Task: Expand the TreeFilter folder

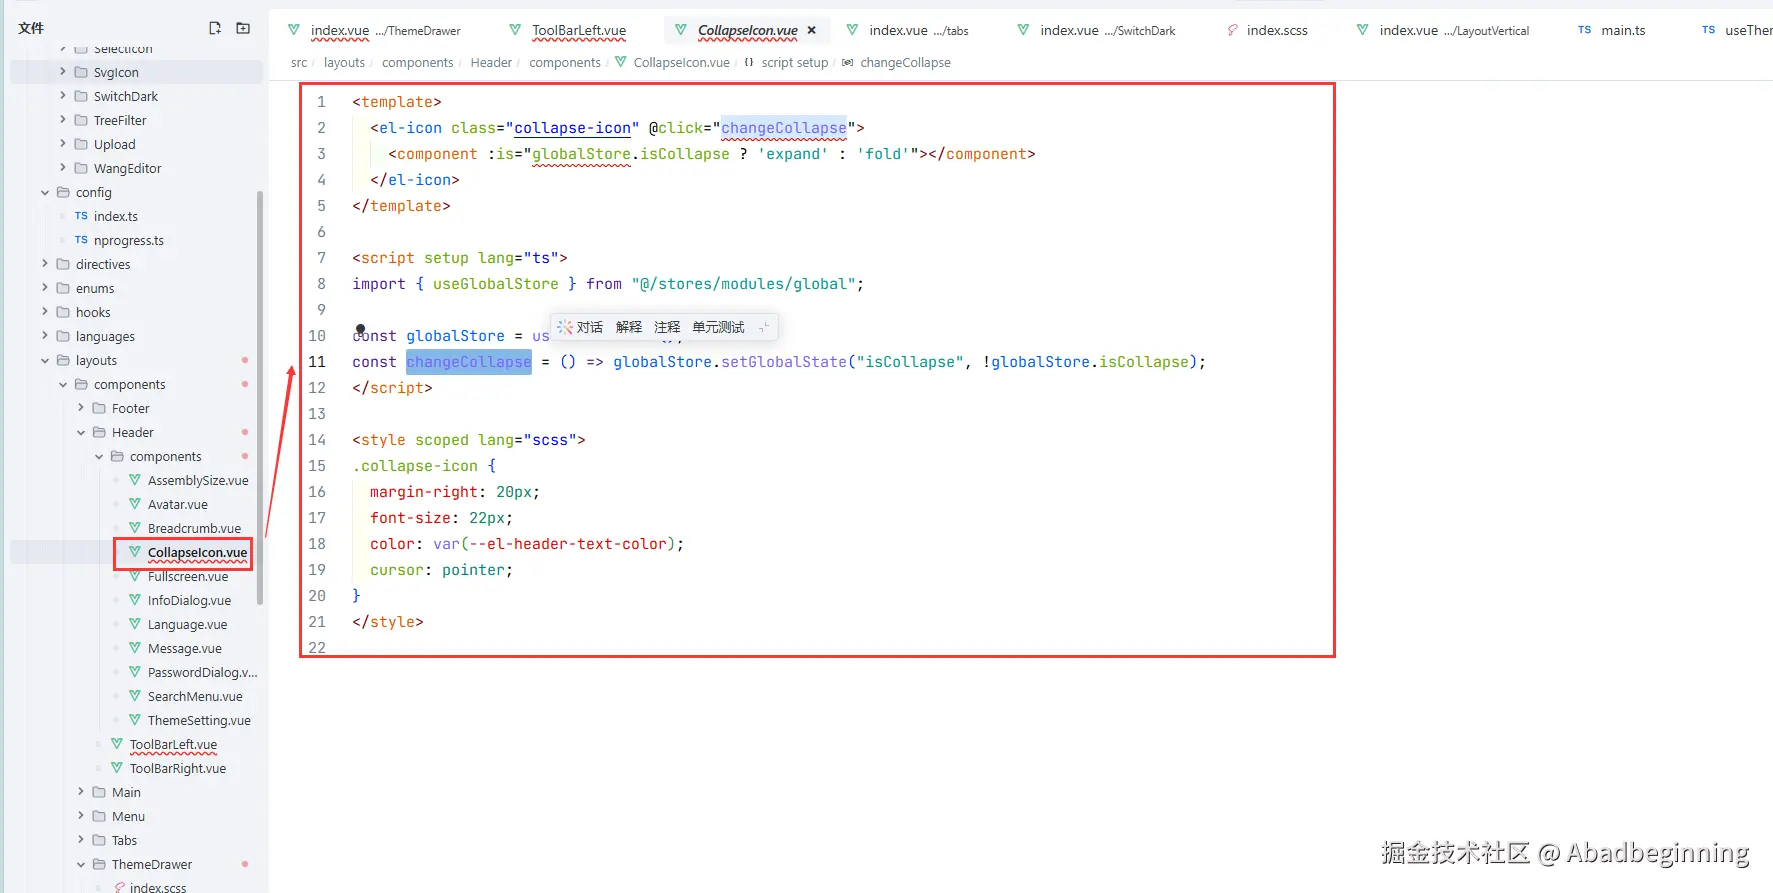Action: 63,120
